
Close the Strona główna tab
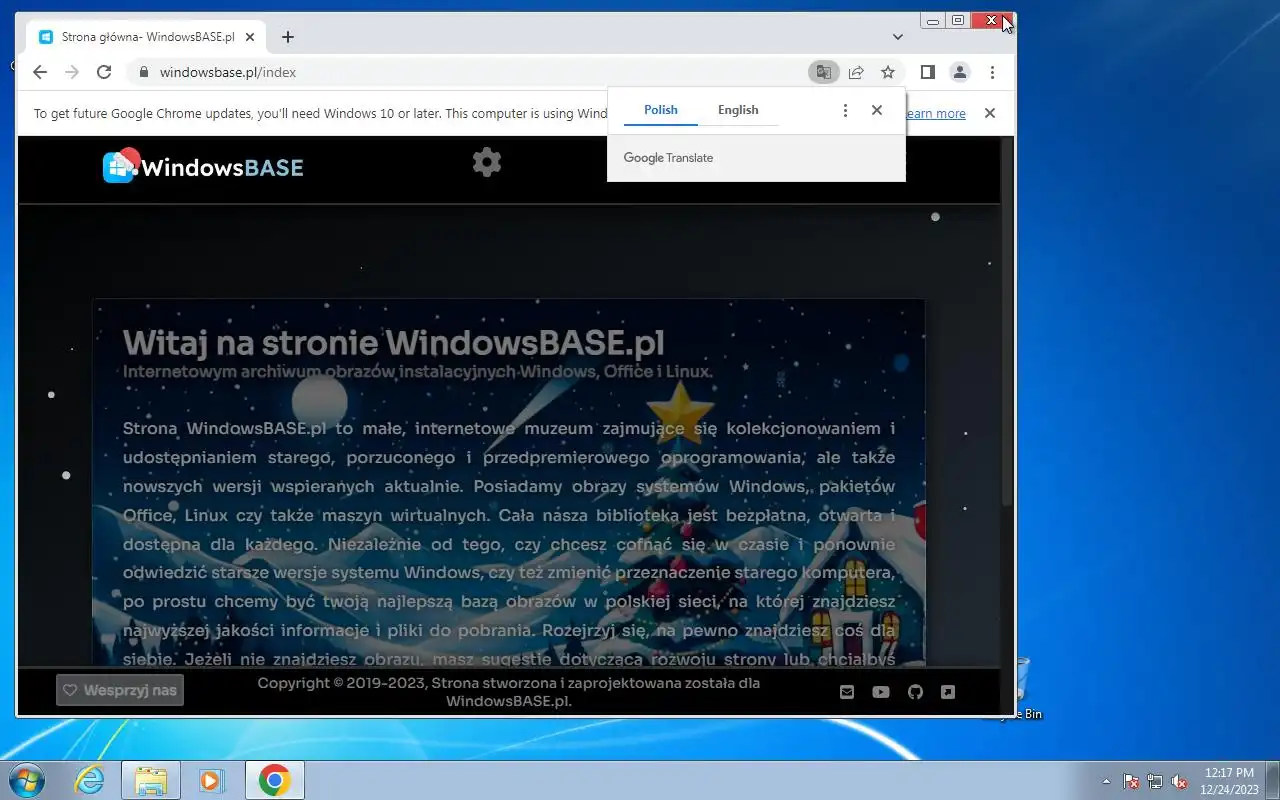[x=250, y=37]
